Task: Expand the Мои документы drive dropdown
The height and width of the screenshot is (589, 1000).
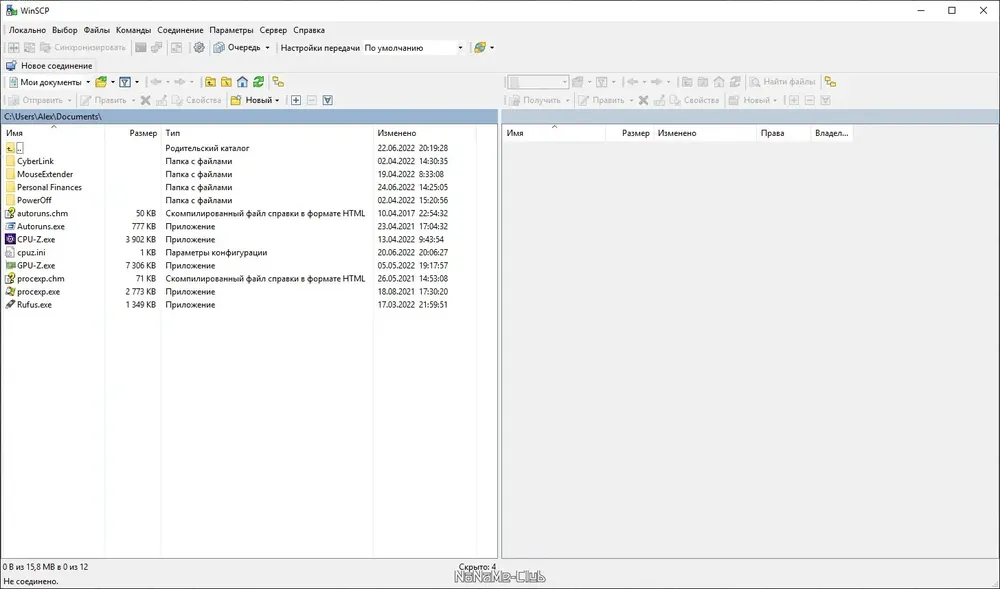Action: 88,82
